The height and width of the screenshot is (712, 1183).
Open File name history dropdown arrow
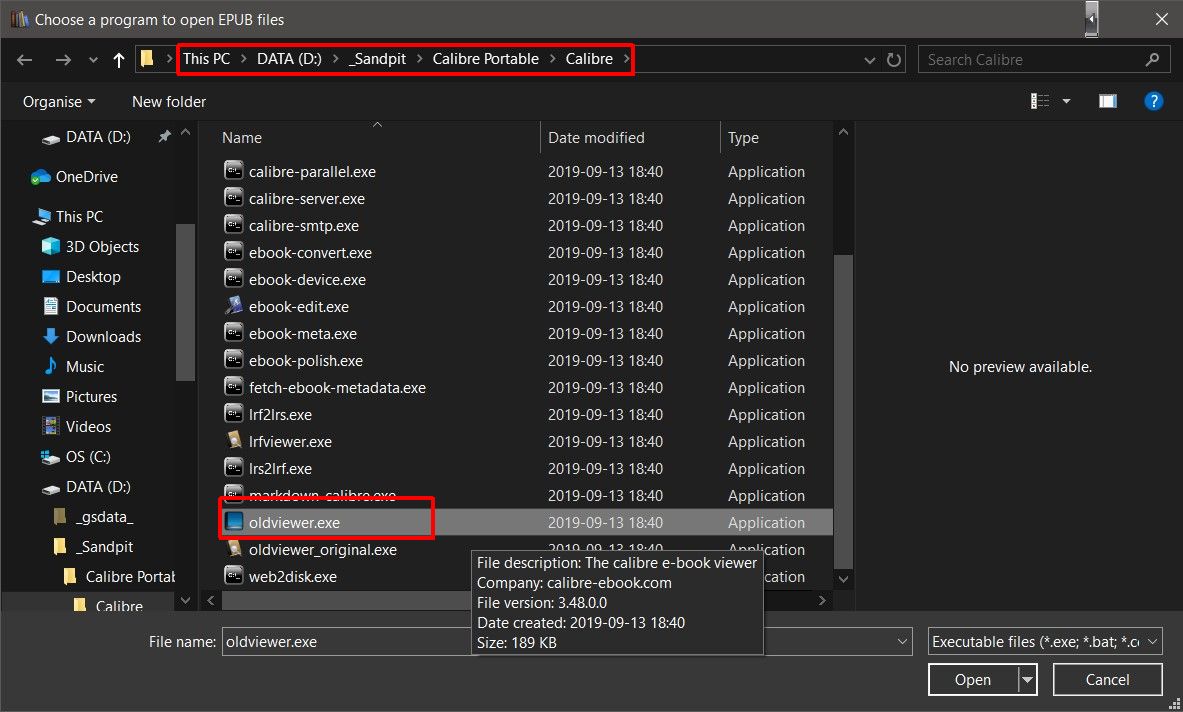point(902,642)
